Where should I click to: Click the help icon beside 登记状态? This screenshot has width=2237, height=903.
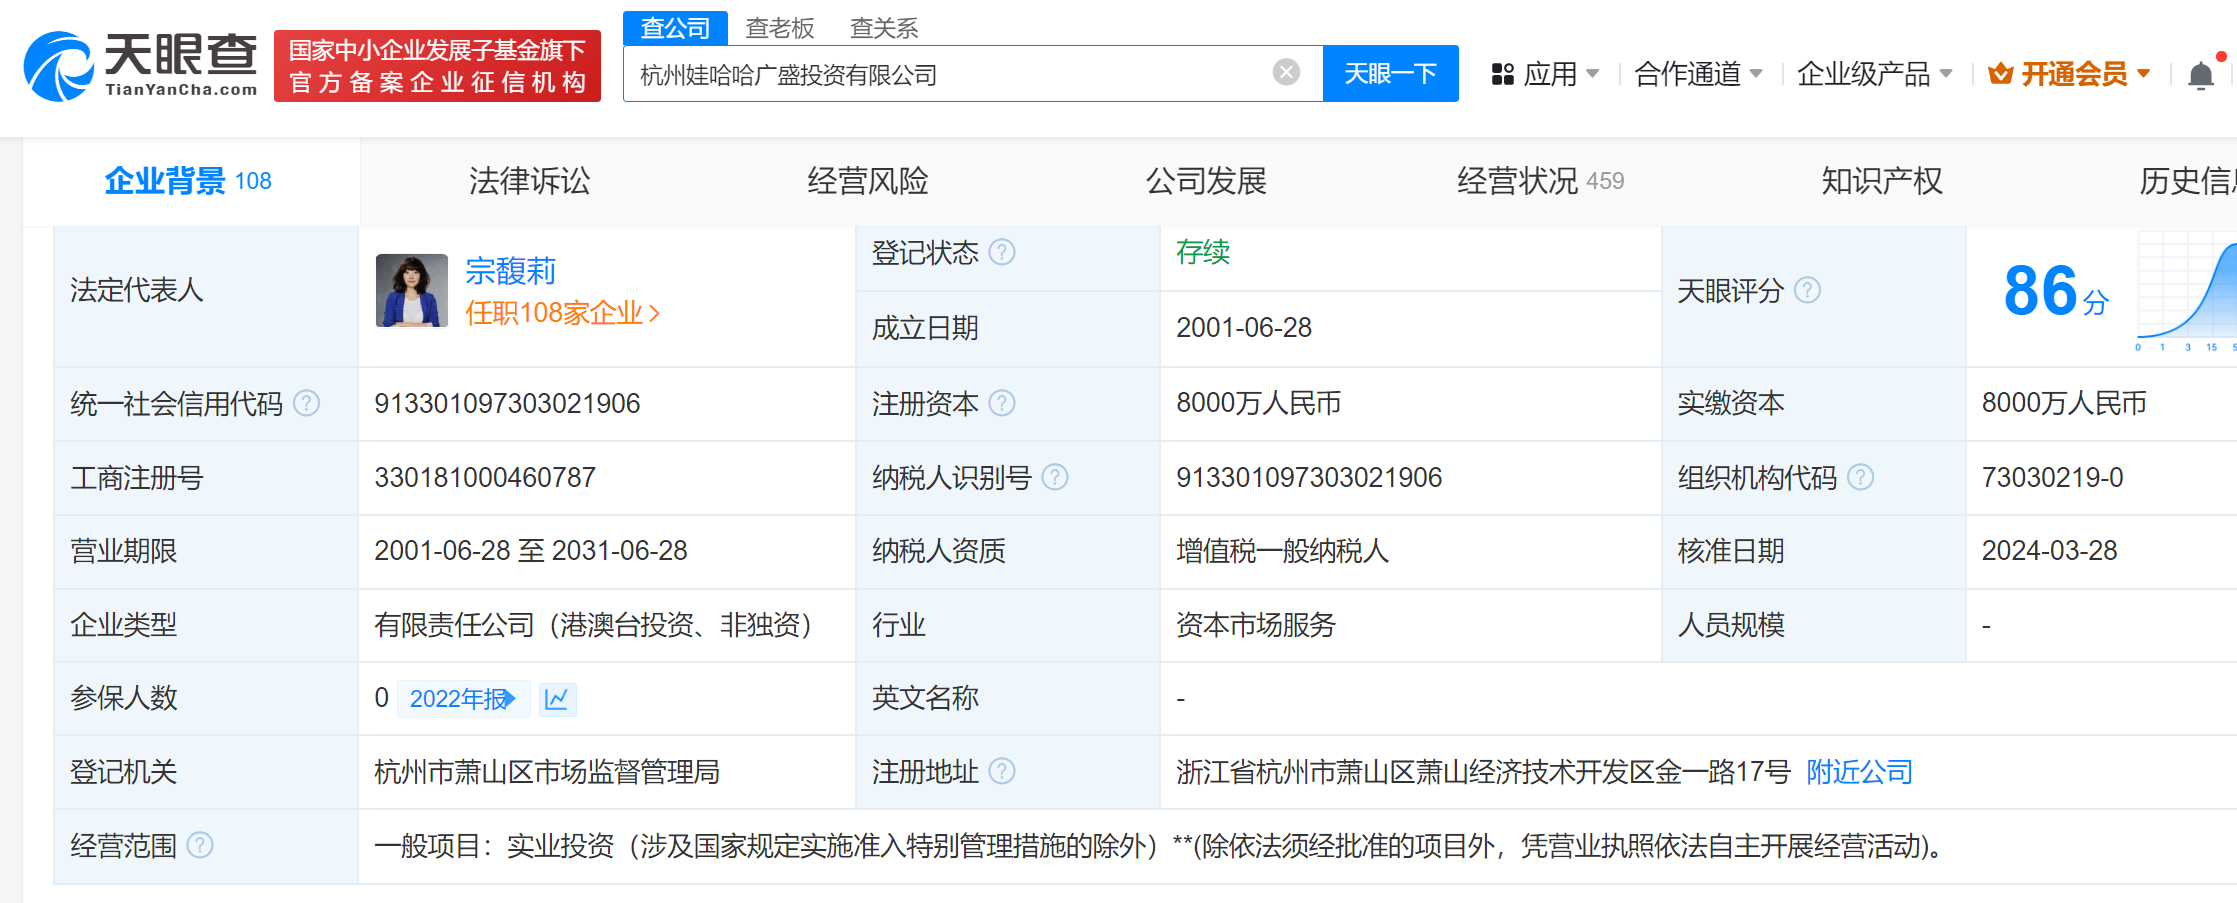tap(1002, 253)
